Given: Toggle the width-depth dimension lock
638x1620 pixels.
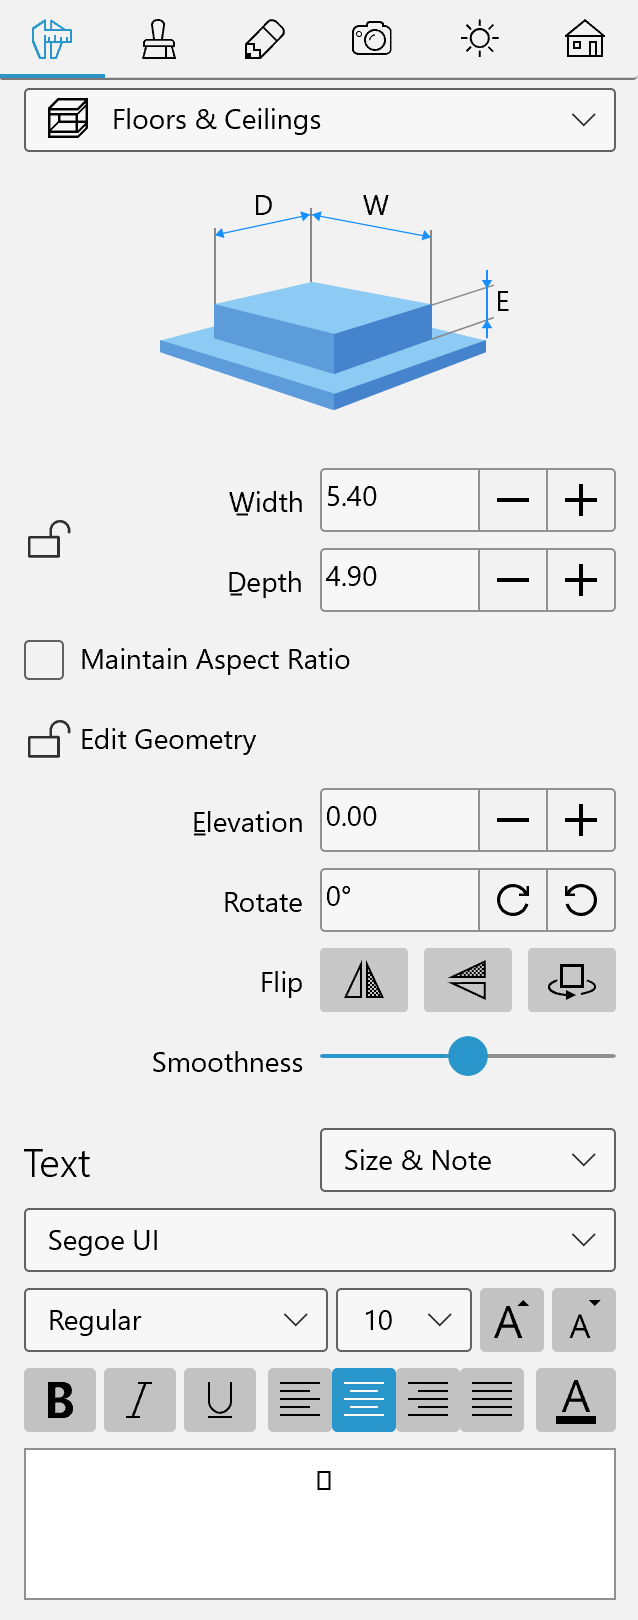Looking at the screenshot, I should click(49, 540).
